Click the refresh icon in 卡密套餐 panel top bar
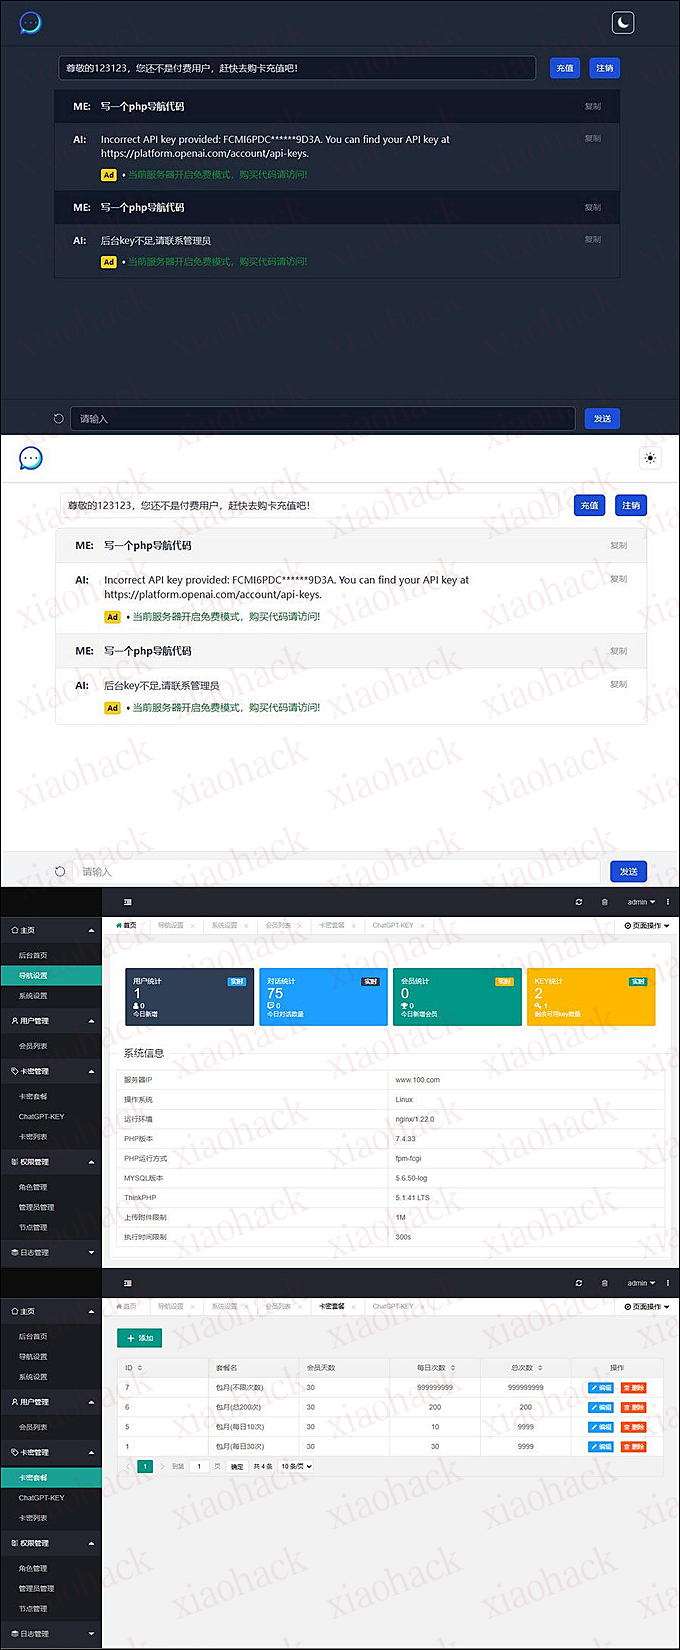The width and height of the screenshot is (680, 1650). point(578,1283)
